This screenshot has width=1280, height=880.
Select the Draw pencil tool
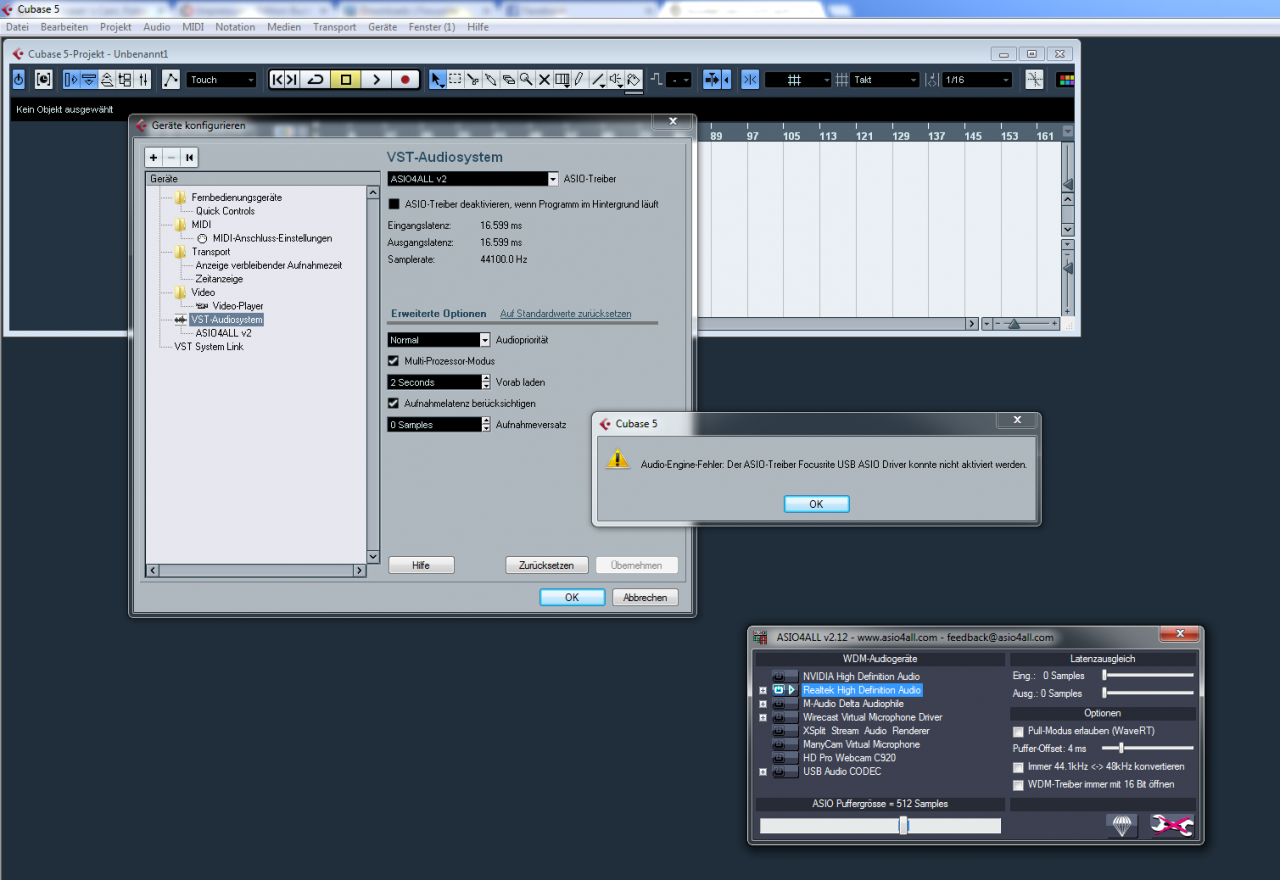point(579,79)
